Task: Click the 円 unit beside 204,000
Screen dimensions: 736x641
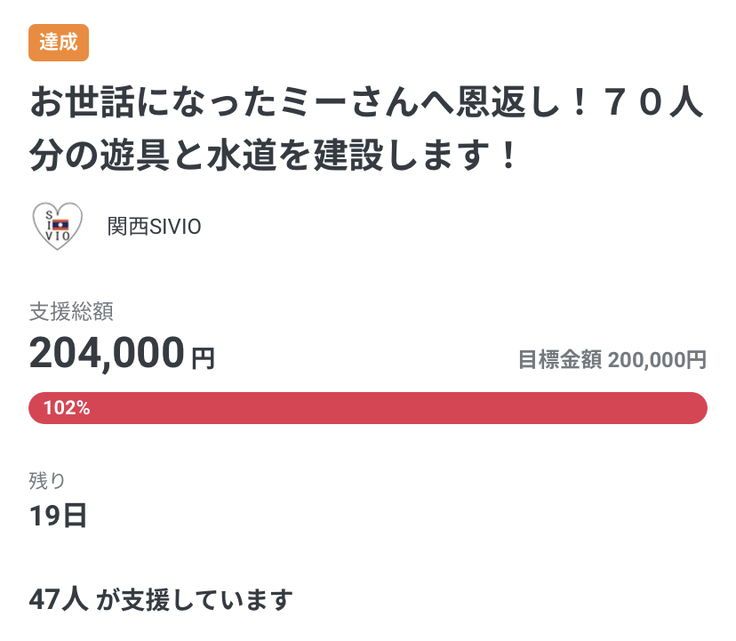Action: (x=203, y=358)
